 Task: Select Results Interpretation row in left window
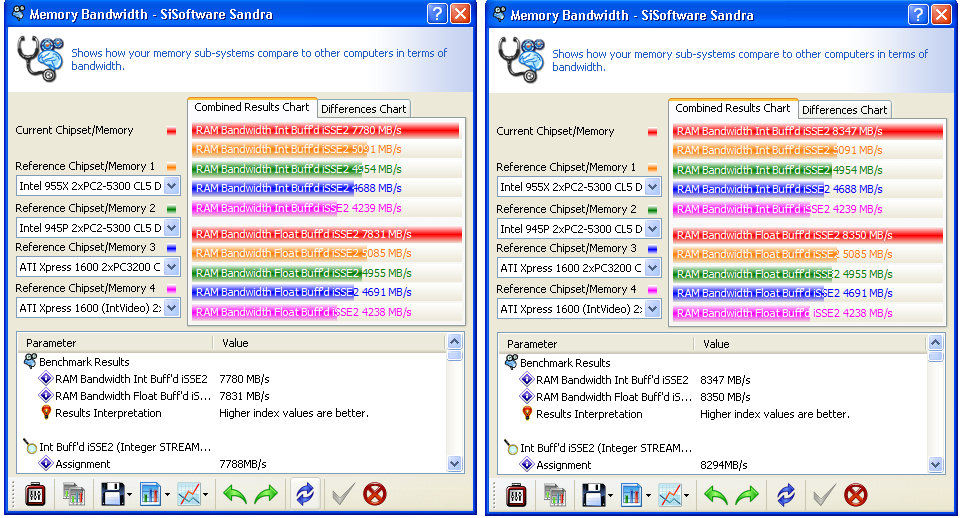tap(108, 413)
